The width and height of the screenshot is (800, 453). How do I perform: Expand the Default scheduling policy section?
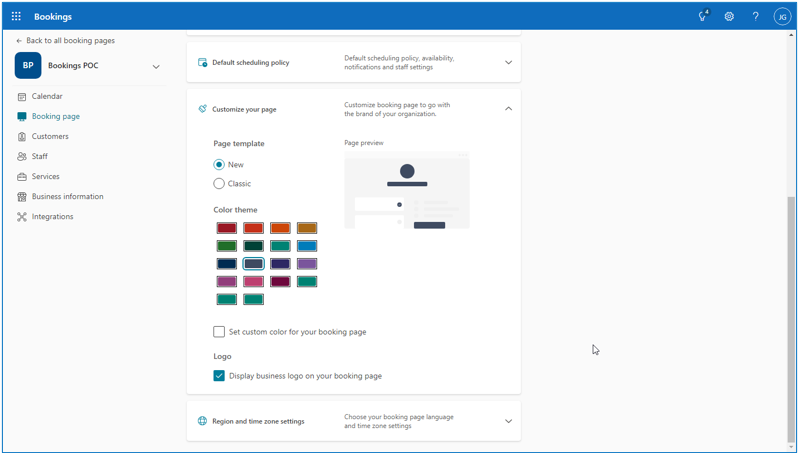(x=508, y=63)
